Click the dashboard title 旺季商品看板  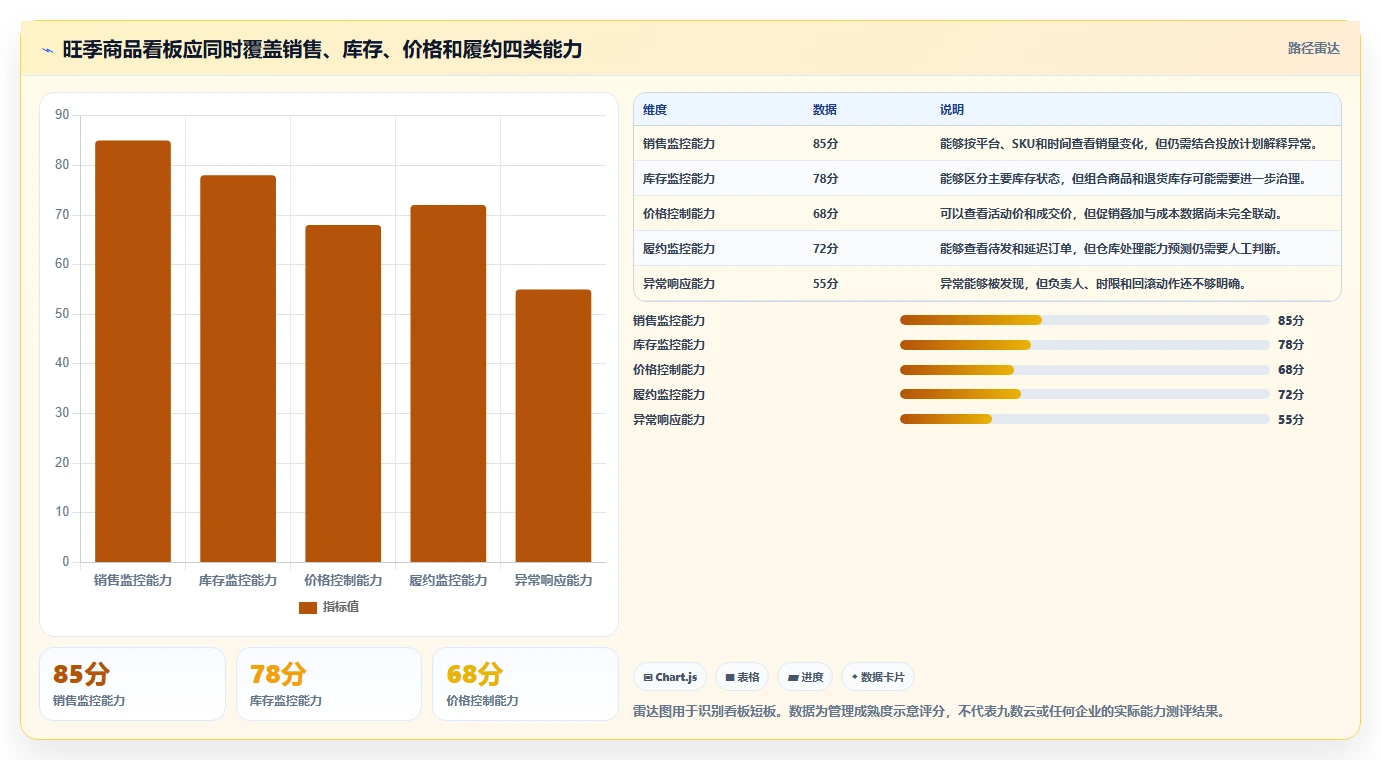[322, 49]
